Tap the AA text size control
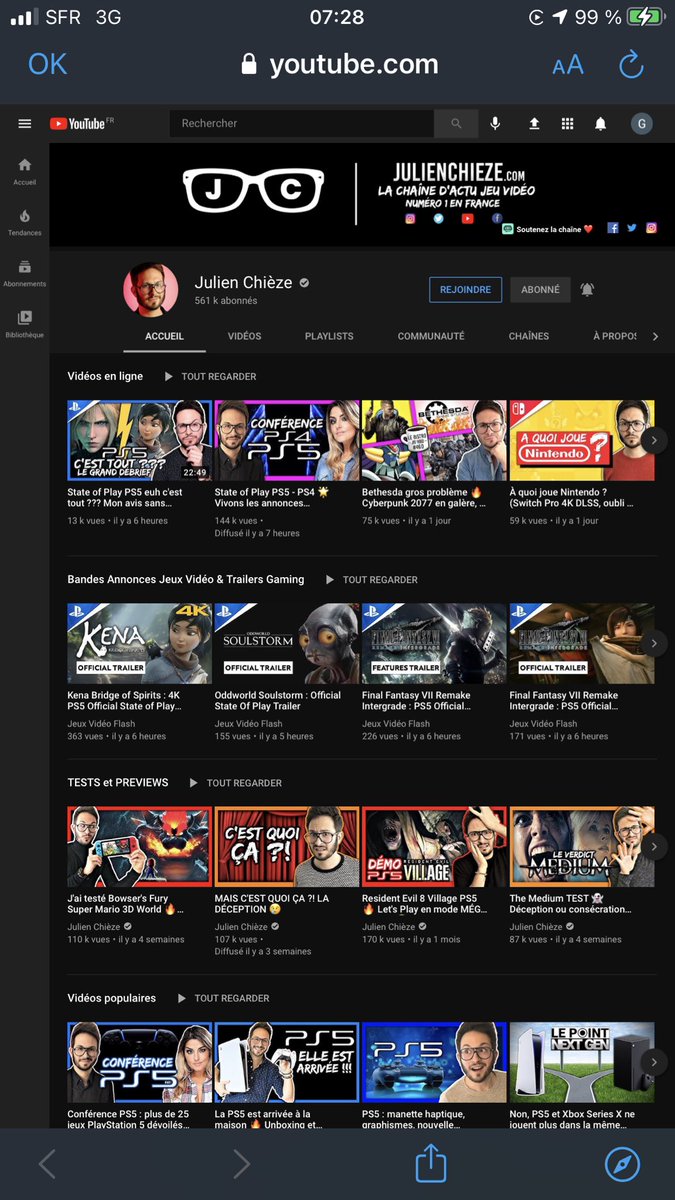This screenshot has width=675, height=1200. pos(567,66)
